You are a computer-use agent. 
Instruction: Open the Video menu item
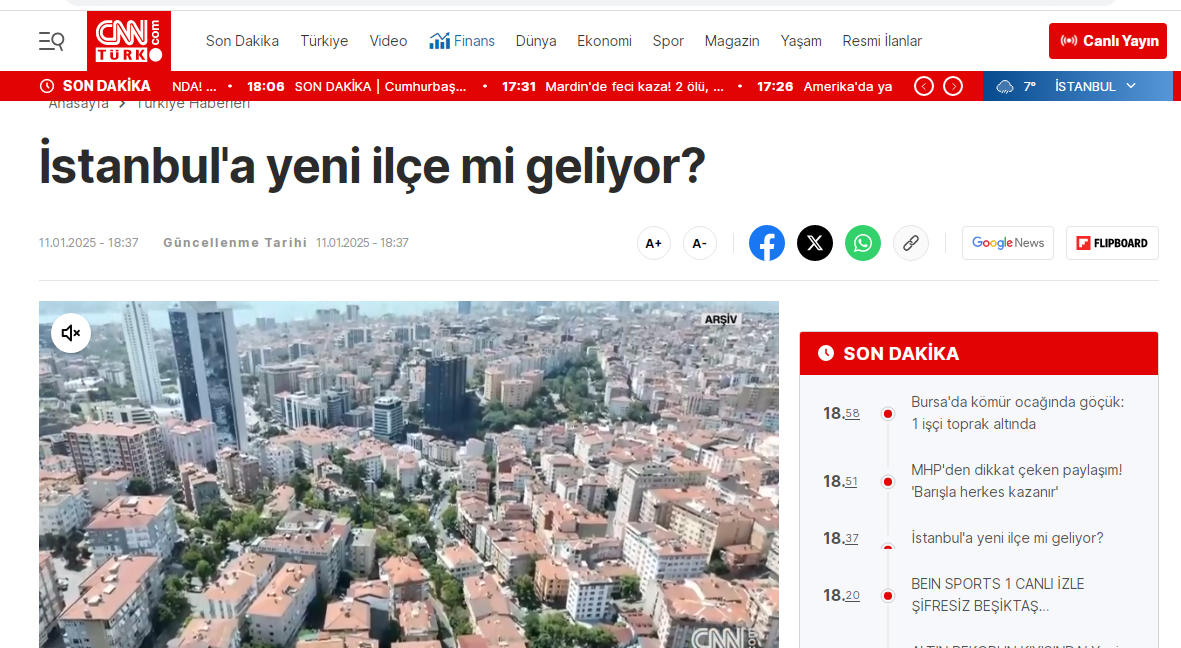(388, 41)
